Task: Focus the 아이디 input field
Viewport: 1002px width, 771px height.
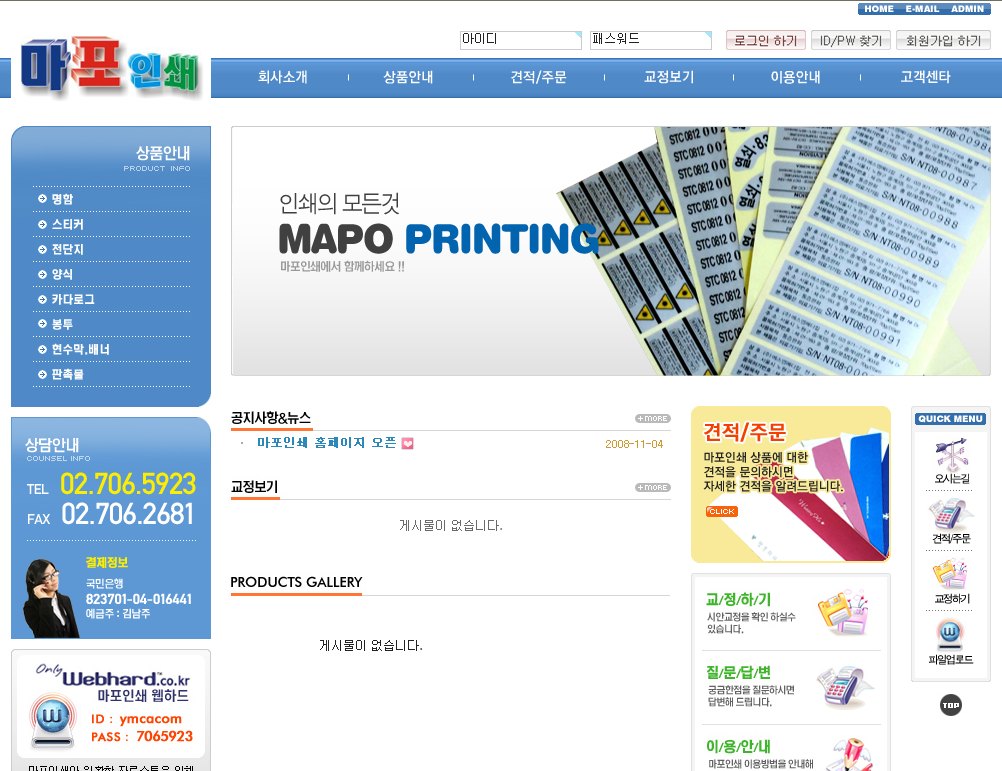Action: (x=521, y=40)
